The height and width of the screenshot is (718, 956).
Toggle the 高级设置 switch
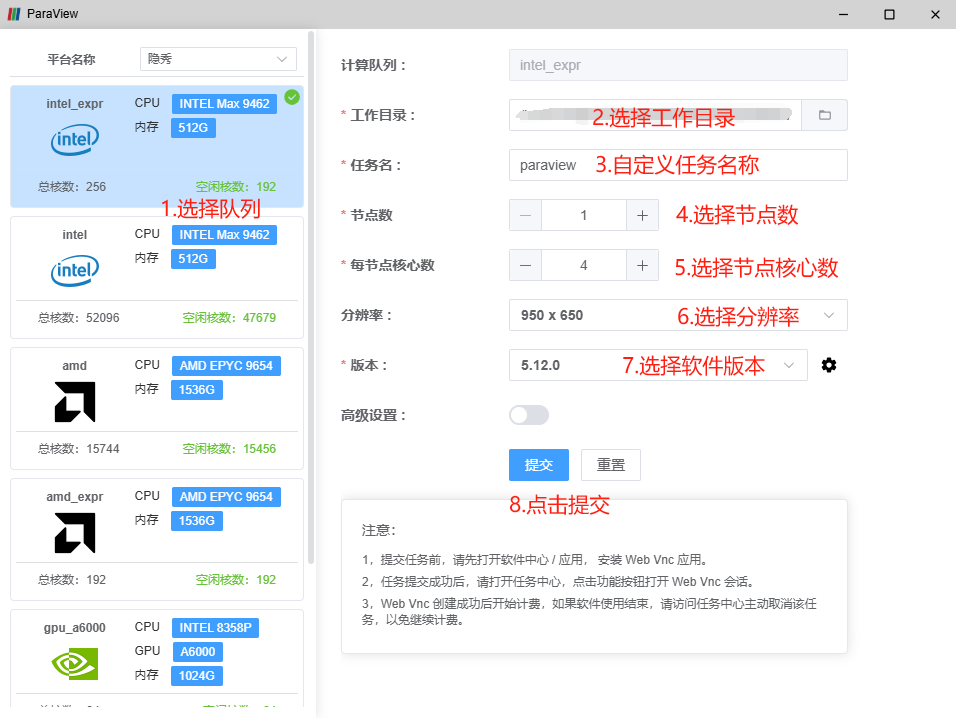click(x=529, y=415)
